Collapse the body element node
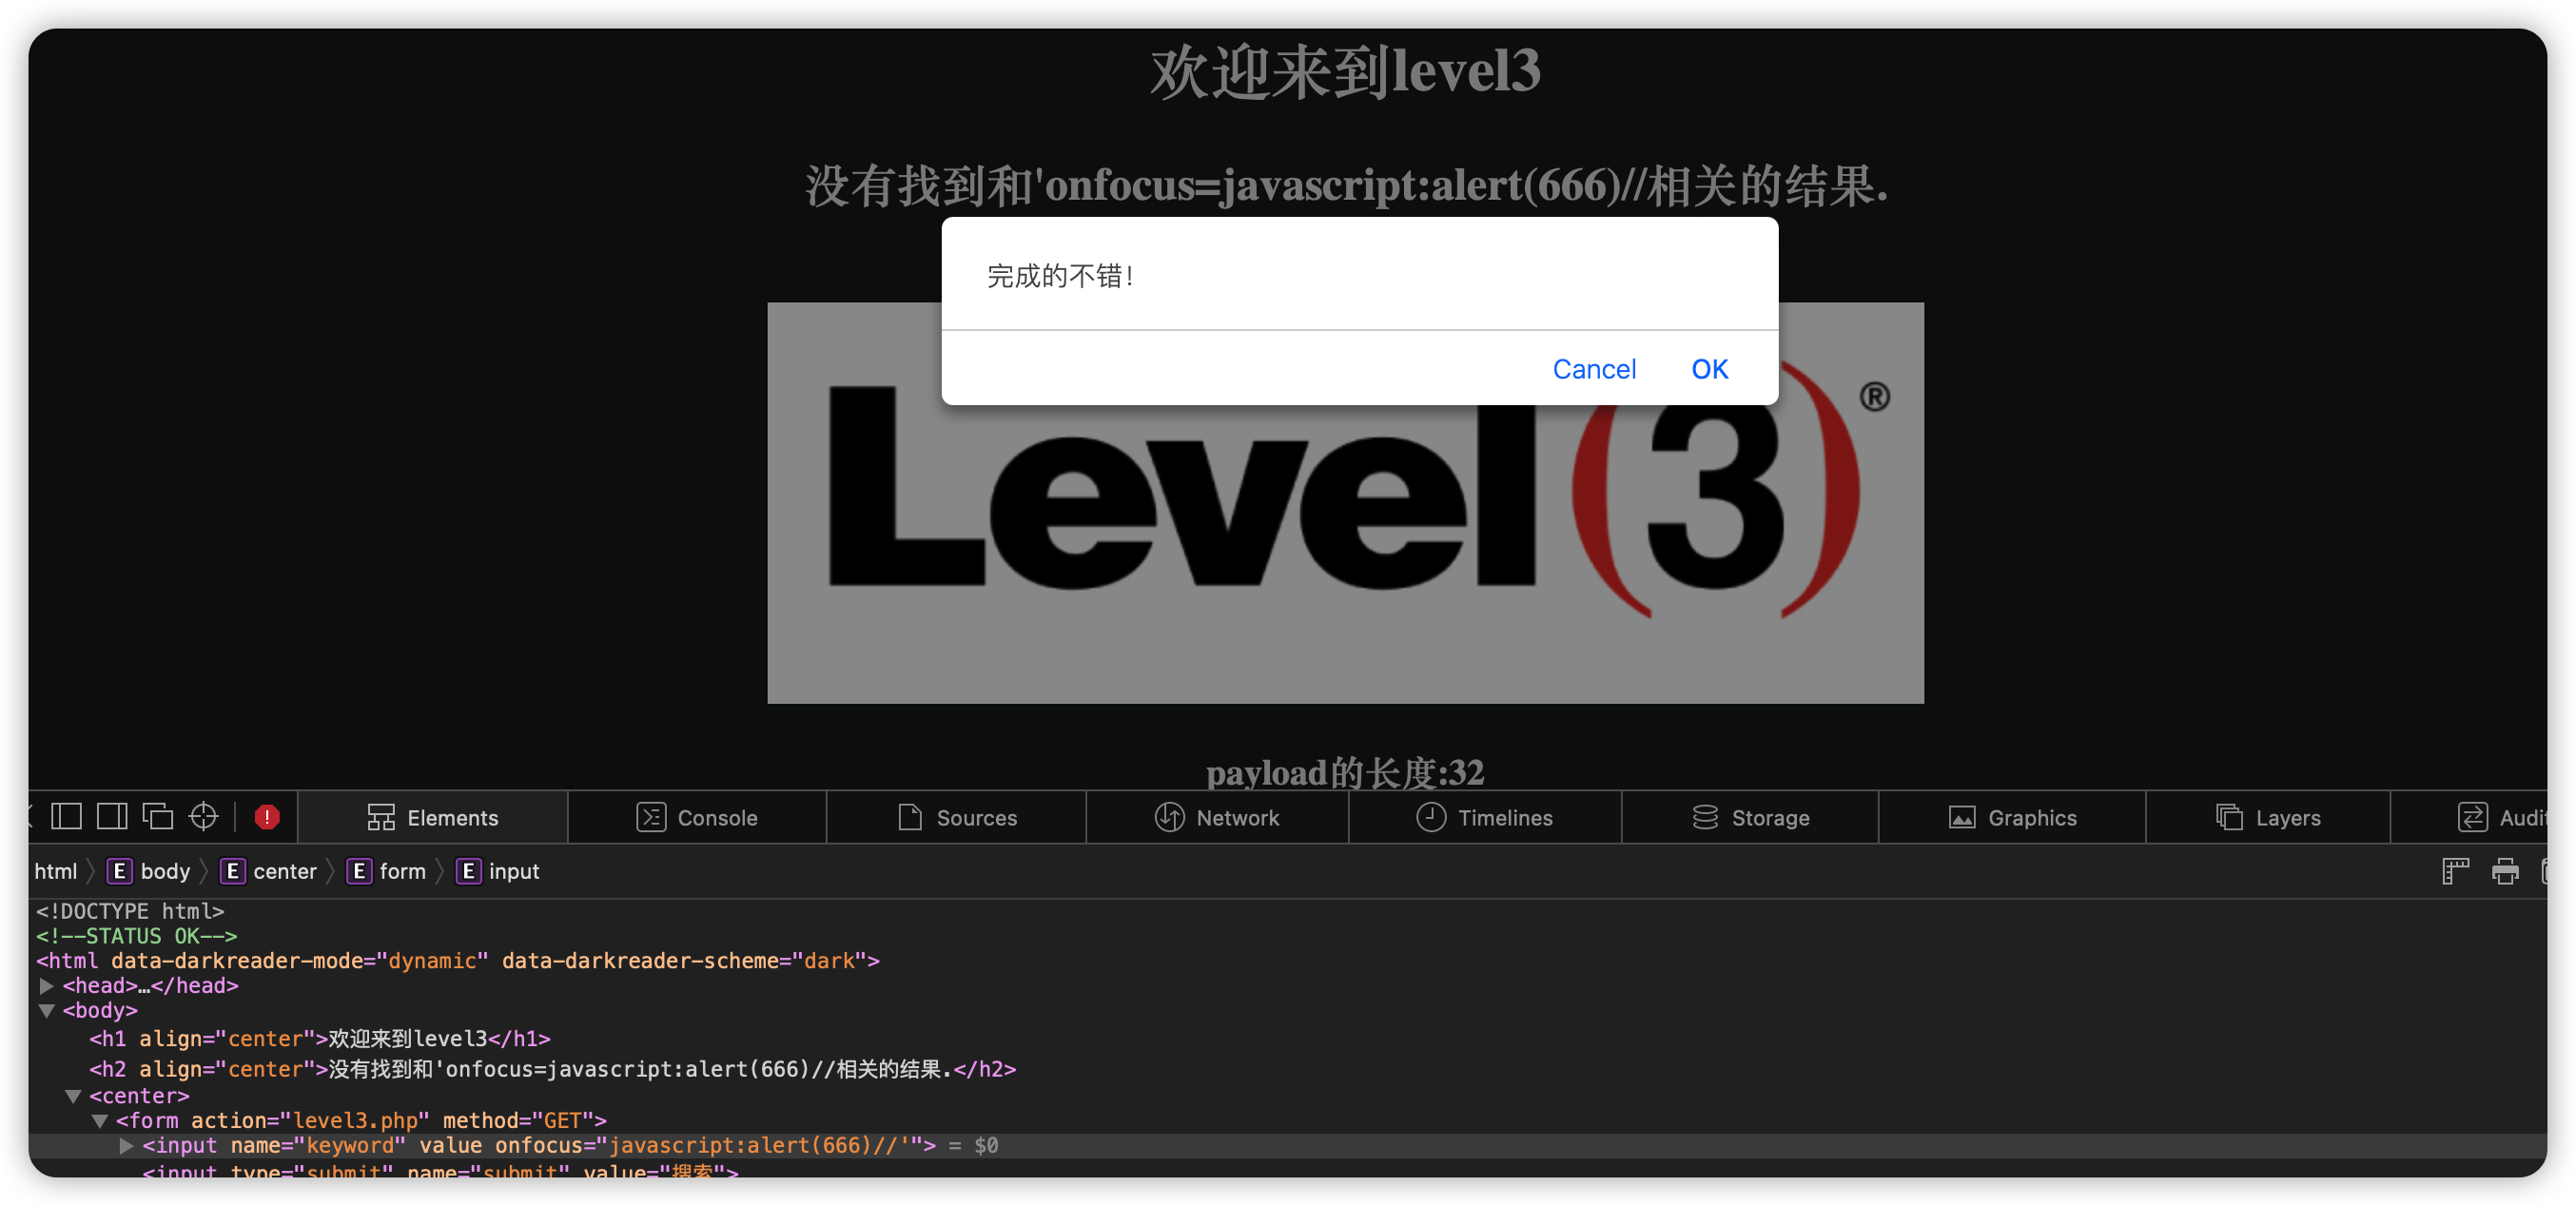 click(46, 1010)
